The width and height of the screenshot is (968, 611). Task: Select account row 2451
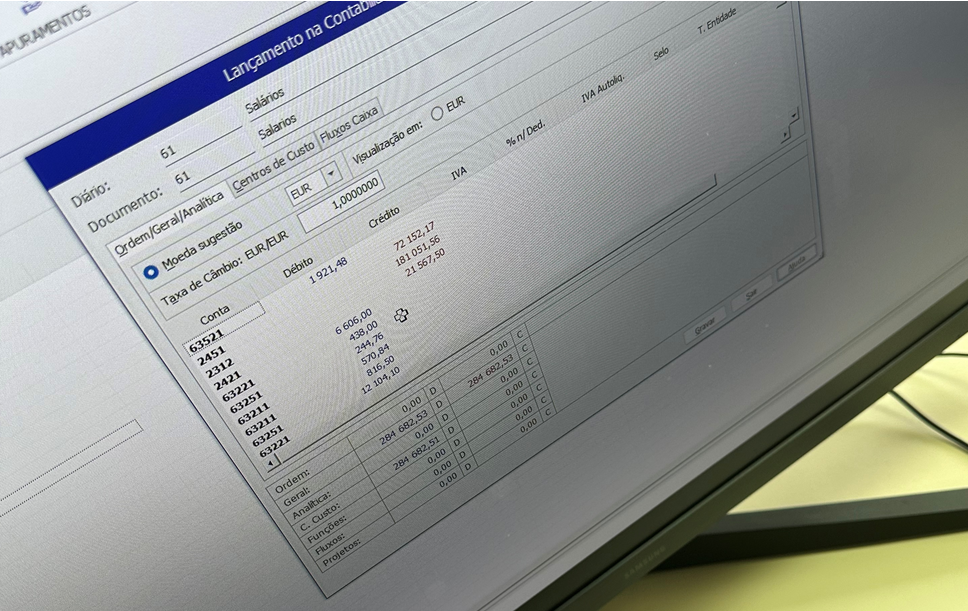(x=211, y=357)
